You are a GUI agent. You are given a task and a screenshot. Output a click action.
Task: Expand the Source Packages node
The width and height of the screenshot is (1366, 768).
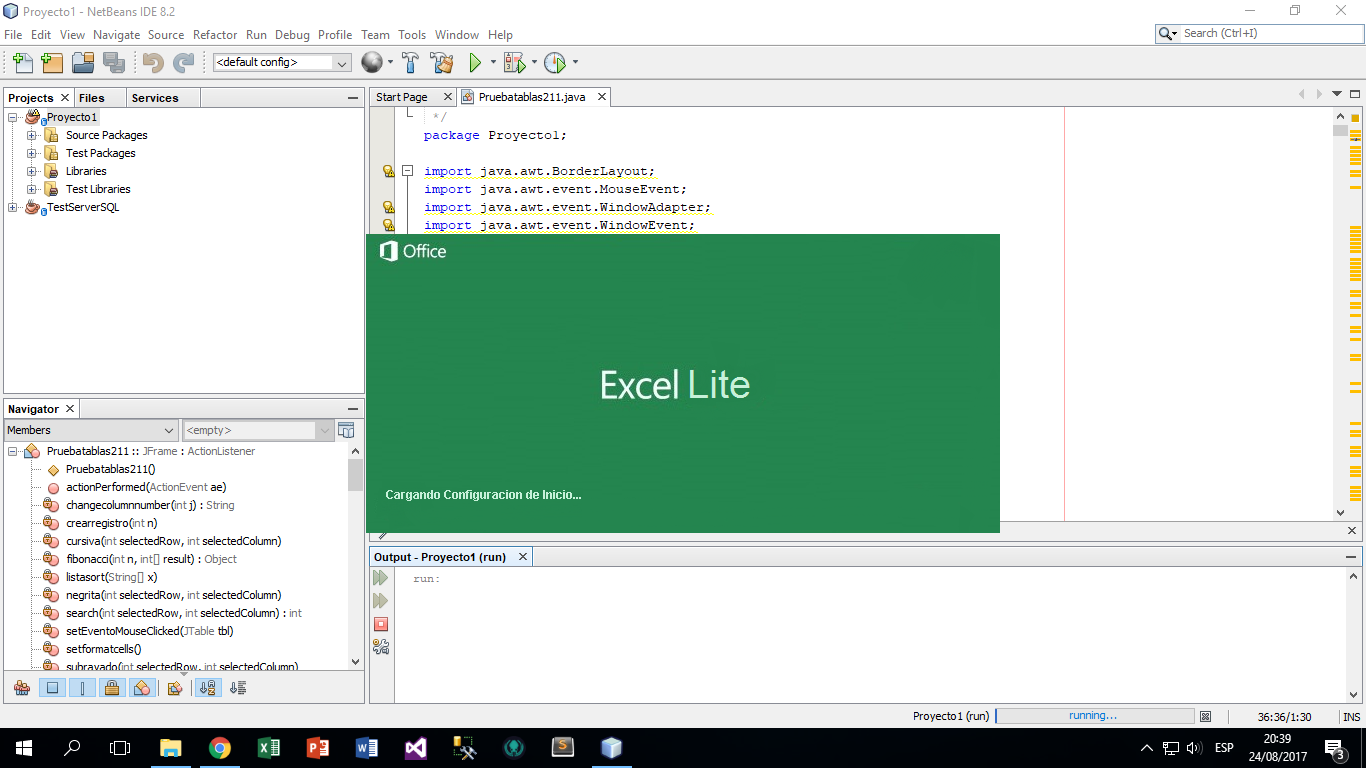pos(32,135)
